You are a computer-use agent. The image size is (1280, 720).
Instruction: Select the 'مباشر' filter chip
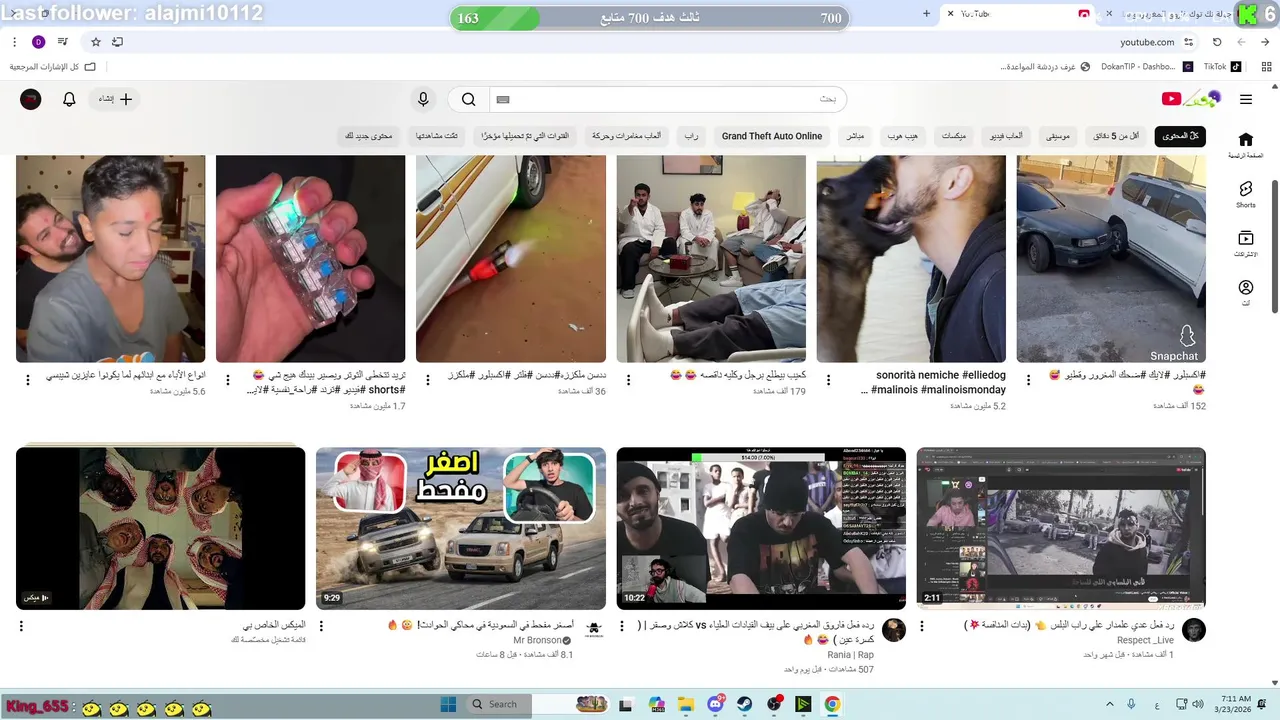click(x=855, y=136)
